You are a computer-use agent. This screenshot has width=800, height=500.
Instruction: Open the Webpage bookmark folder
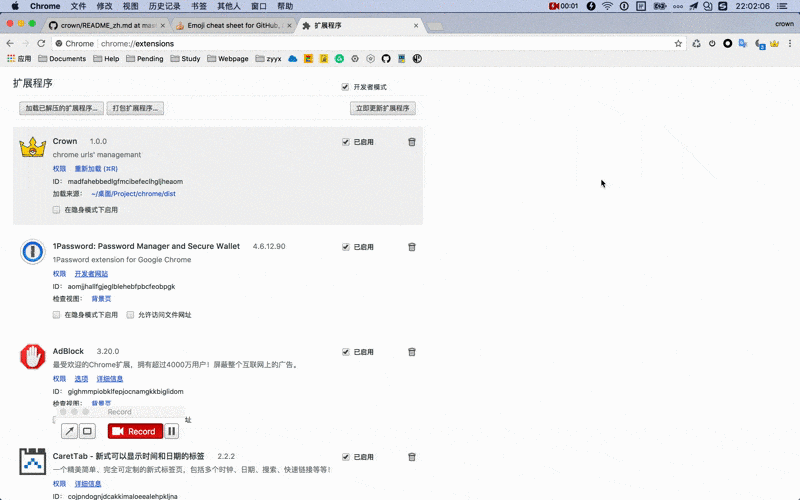(228, 59)
